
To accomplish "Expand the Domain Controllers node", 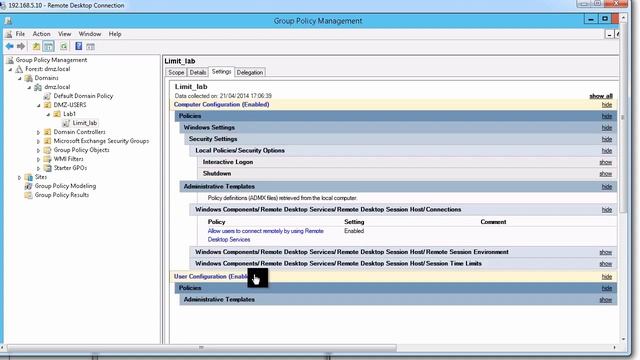I will pos(39,132).
